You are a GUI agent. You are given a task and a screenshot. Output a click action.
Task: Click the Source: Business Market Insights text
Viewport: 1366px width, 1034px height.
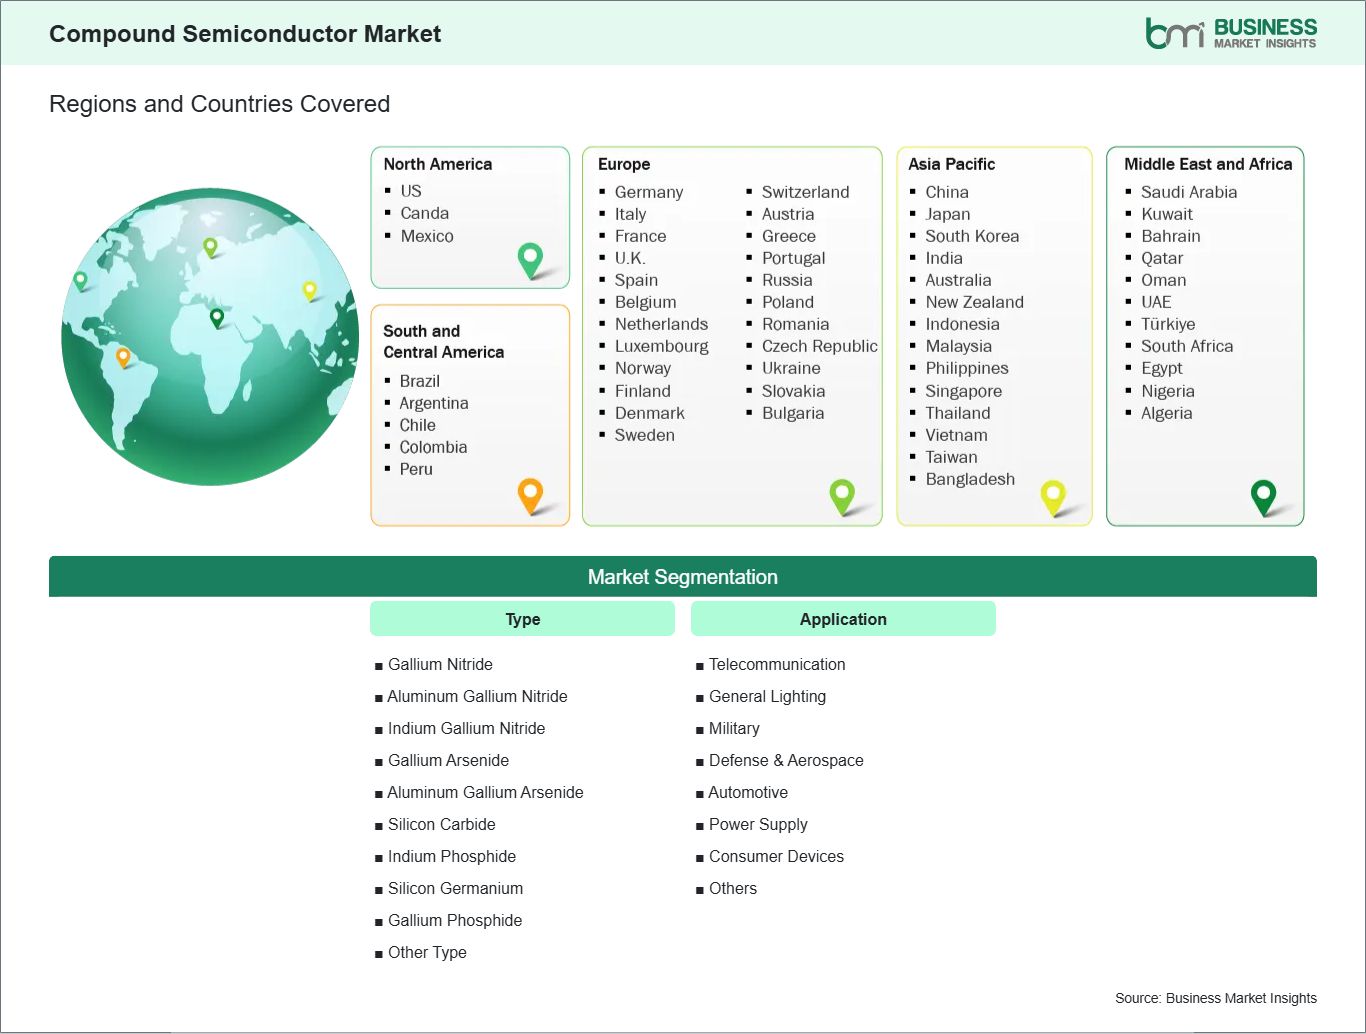pyautogui.click(x=1215, y=998)
